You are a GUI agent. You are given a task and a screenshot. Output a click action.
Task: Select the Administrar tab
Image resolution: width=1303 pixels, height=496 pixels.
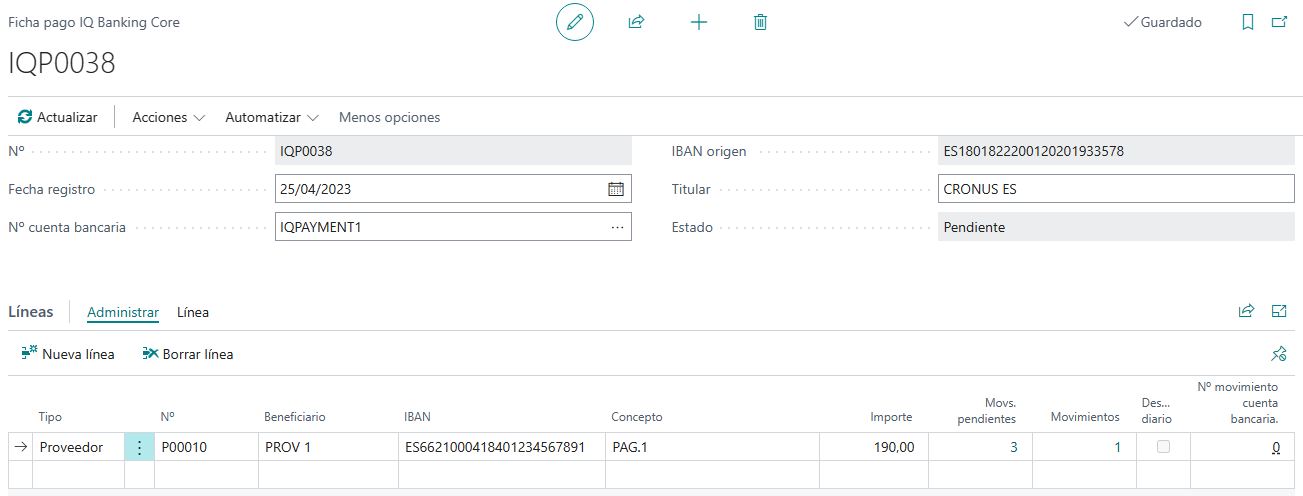123,312
